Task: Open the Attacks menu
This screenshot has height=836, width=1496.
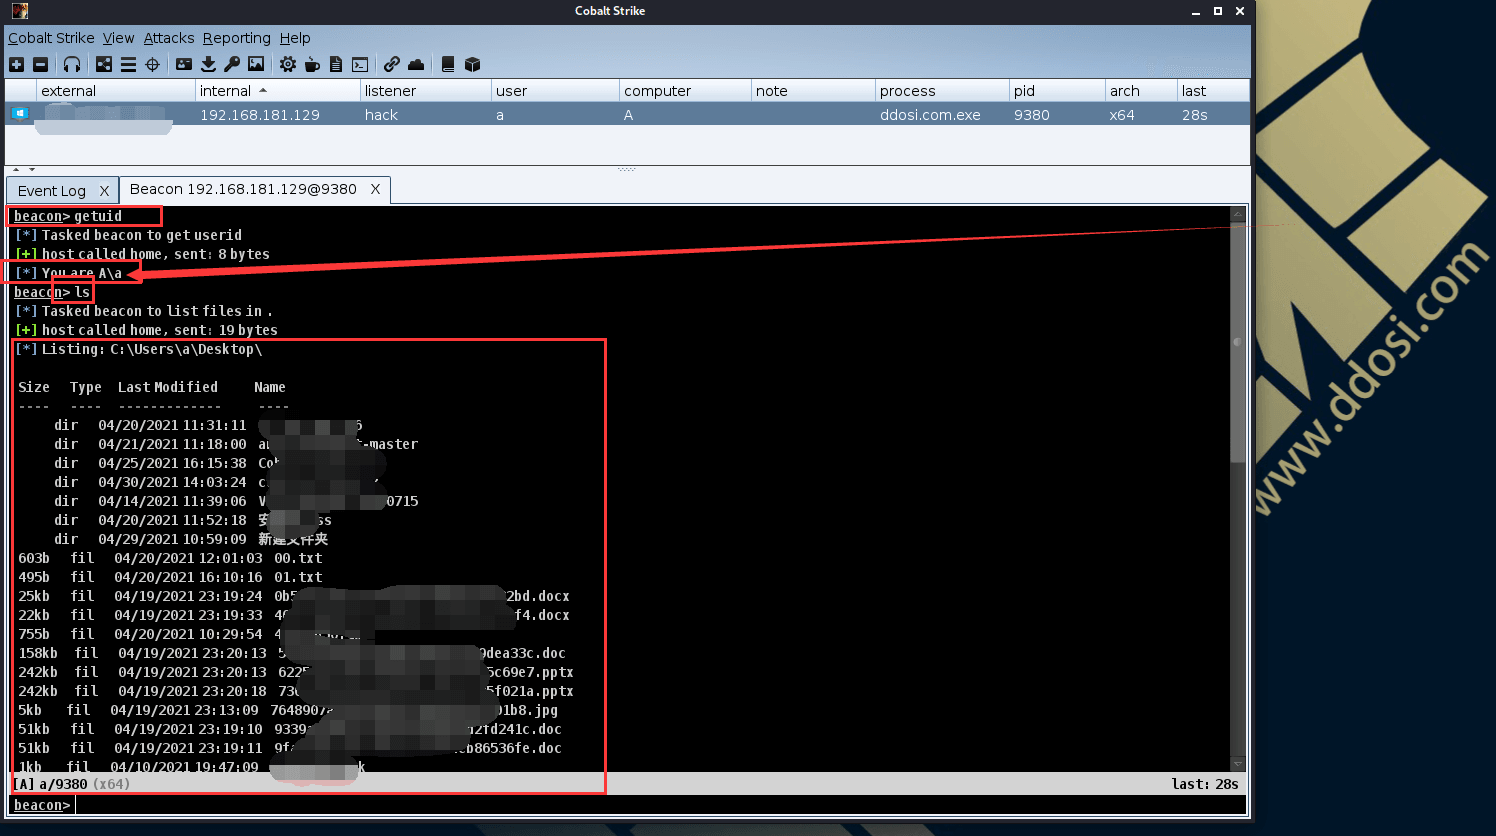Action: (x=169, y=38)
